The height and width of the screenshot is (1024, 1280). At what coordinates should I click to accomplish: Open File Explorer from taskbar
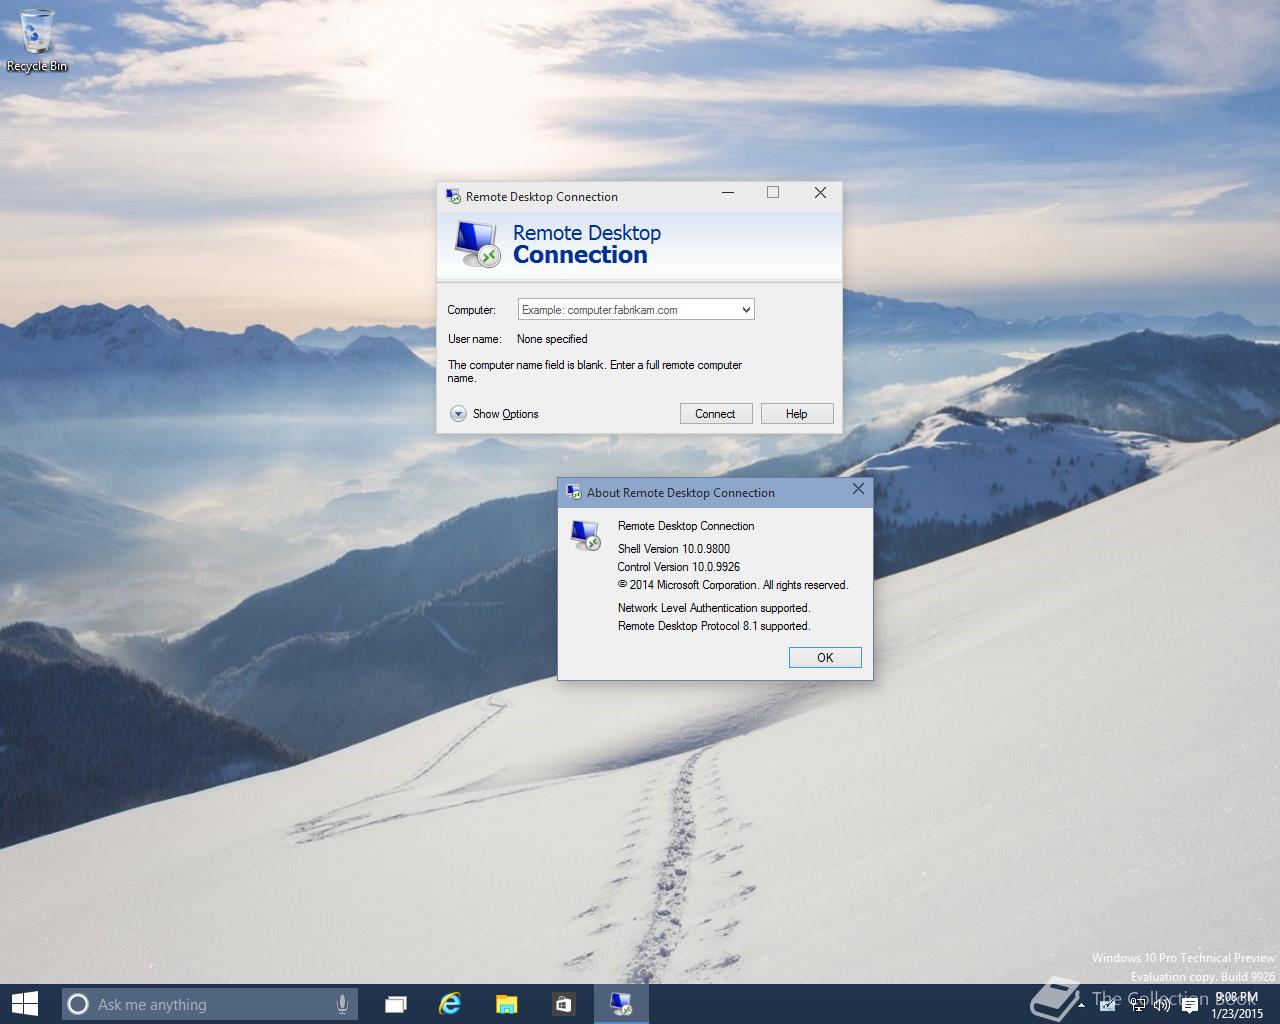[x=507, y=1004]
